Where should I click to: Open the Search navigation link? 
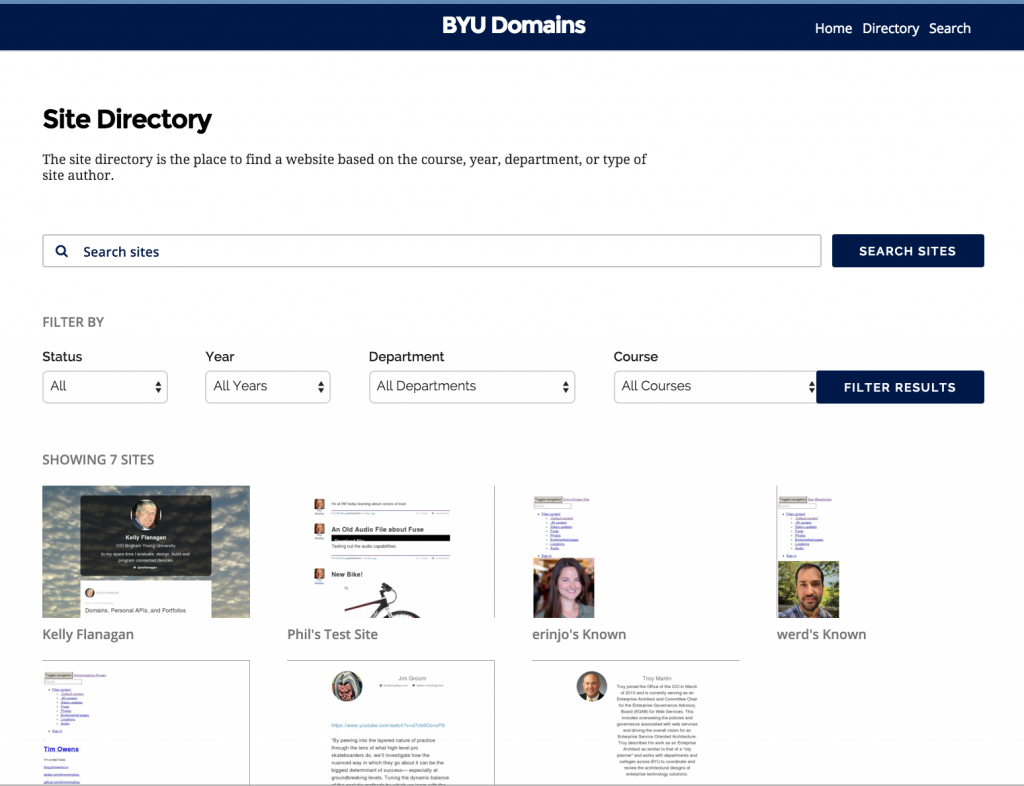point(950,28)
